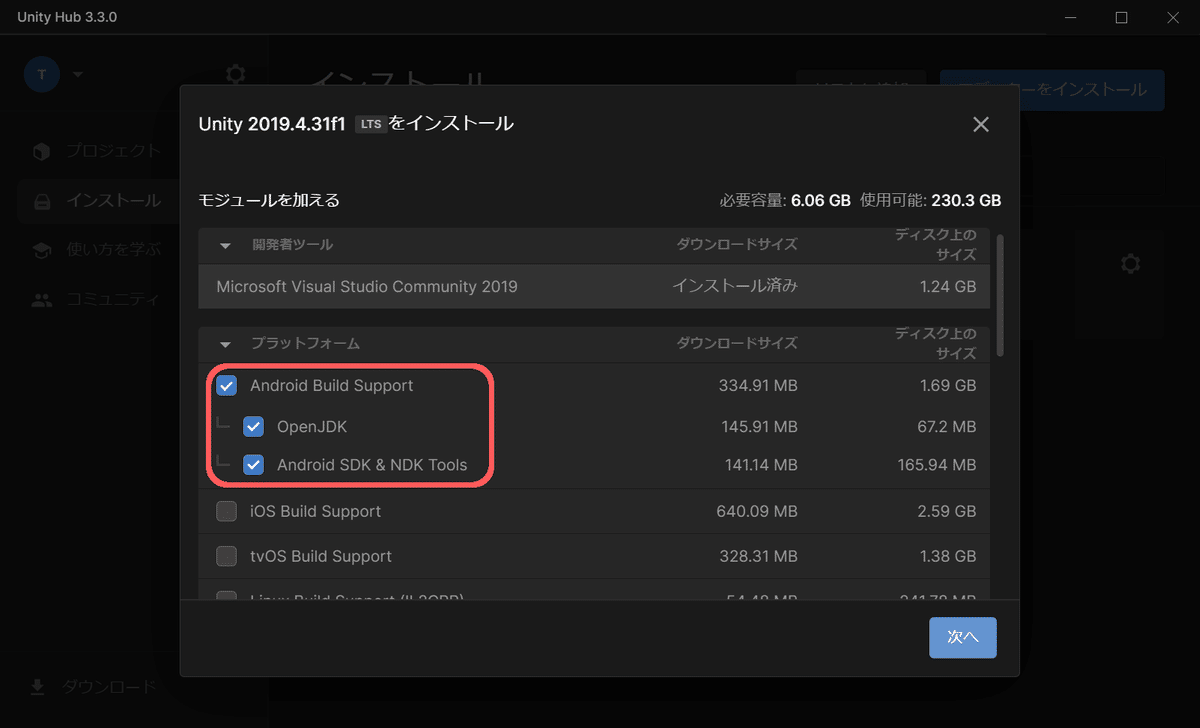This screenshot has height=728, width=1200.
Task: Close the Unity install dialog with X
Action: [x=980, y=124]
